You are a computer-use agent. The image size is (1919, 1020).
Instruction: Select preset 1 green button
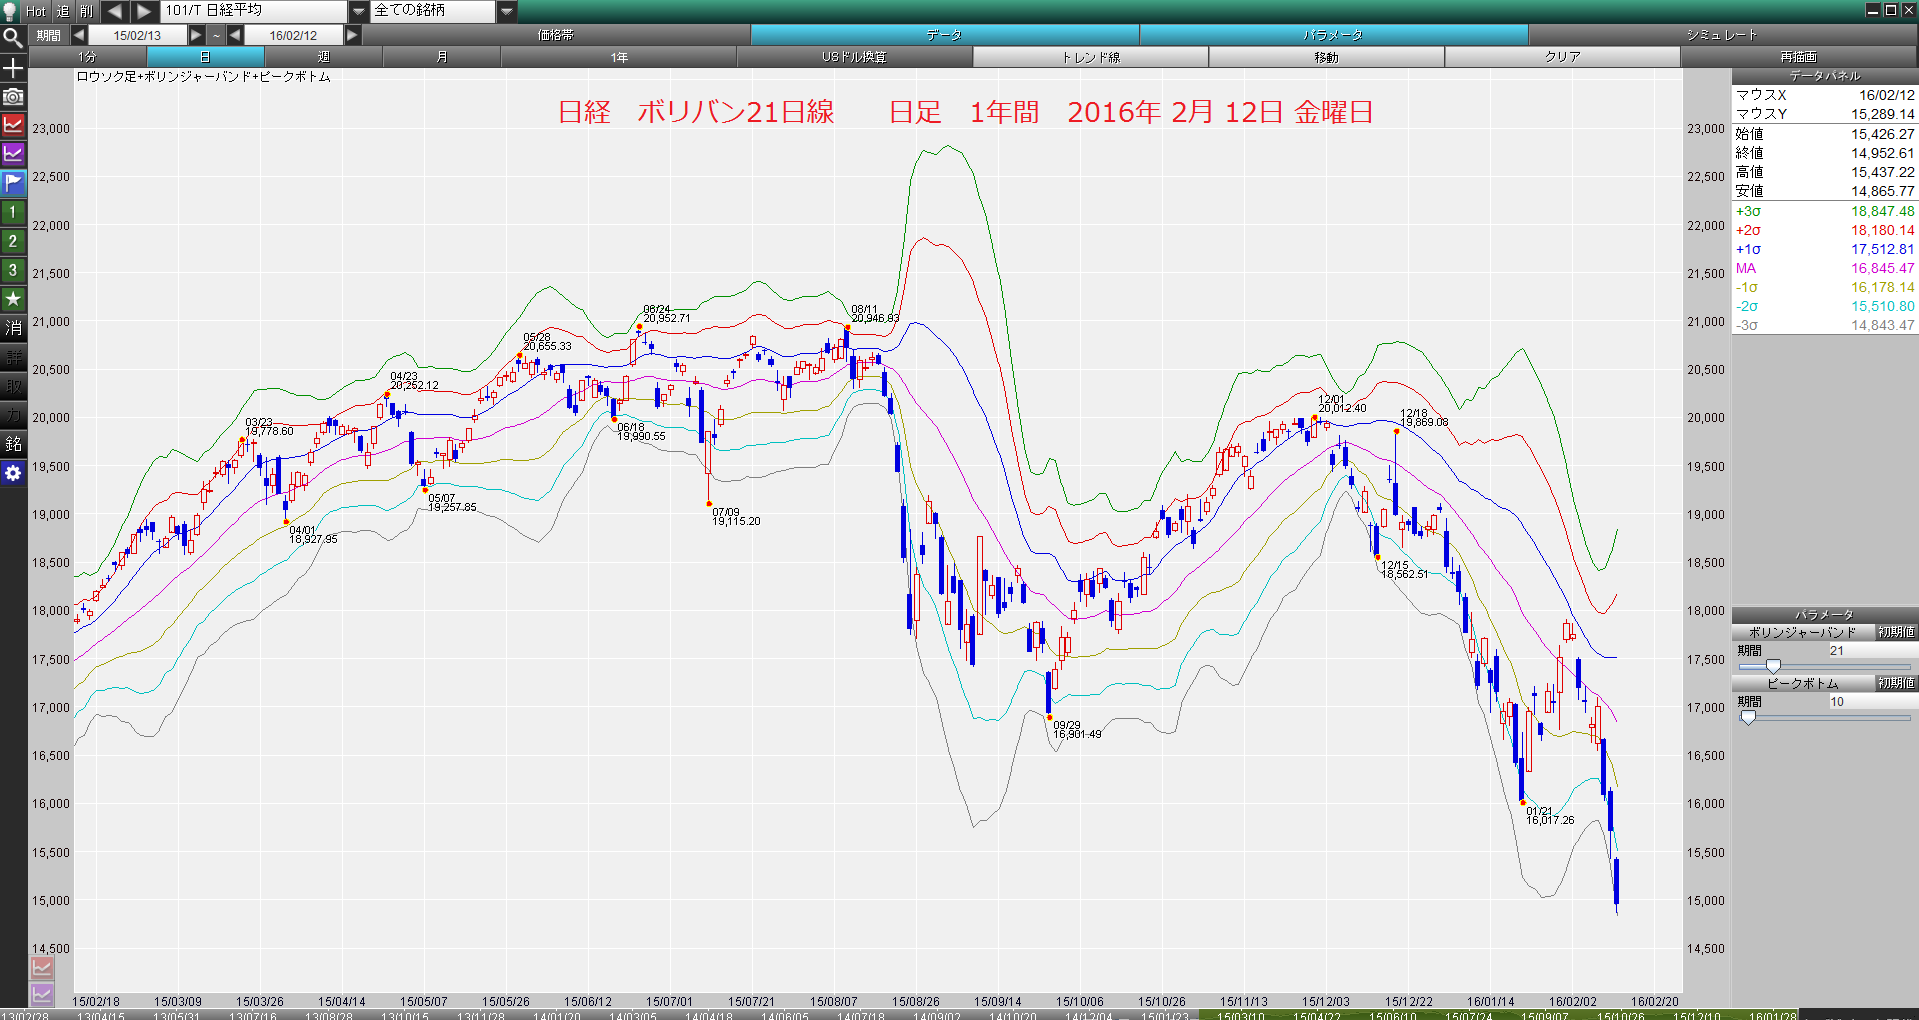(x=13, y=212)
